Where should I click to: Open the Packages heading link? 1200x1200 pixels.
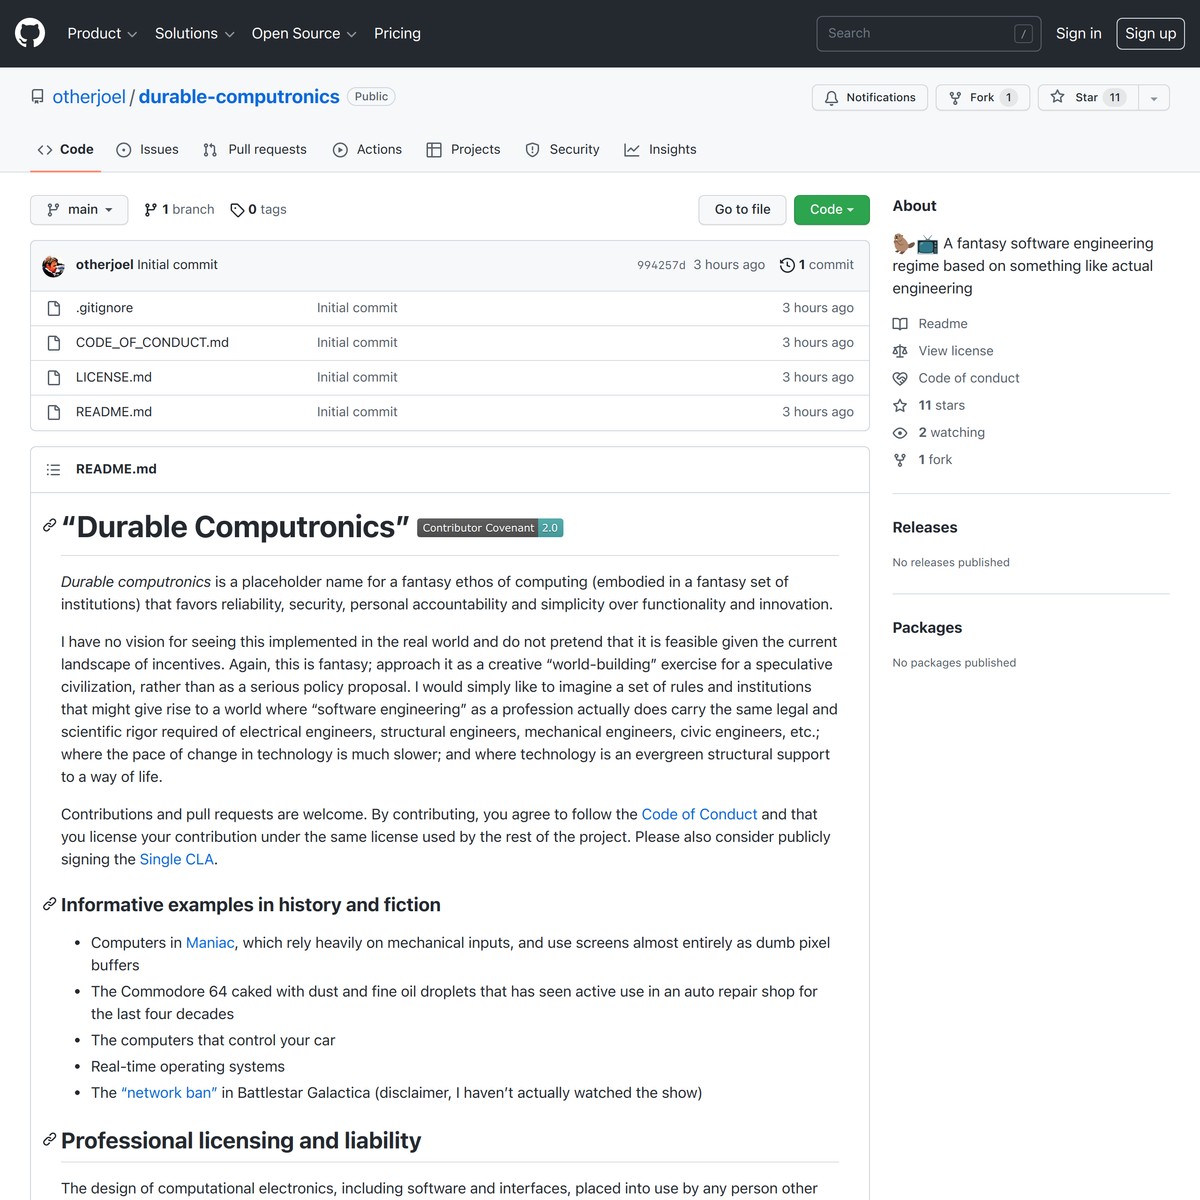click(x=927, y=627)
